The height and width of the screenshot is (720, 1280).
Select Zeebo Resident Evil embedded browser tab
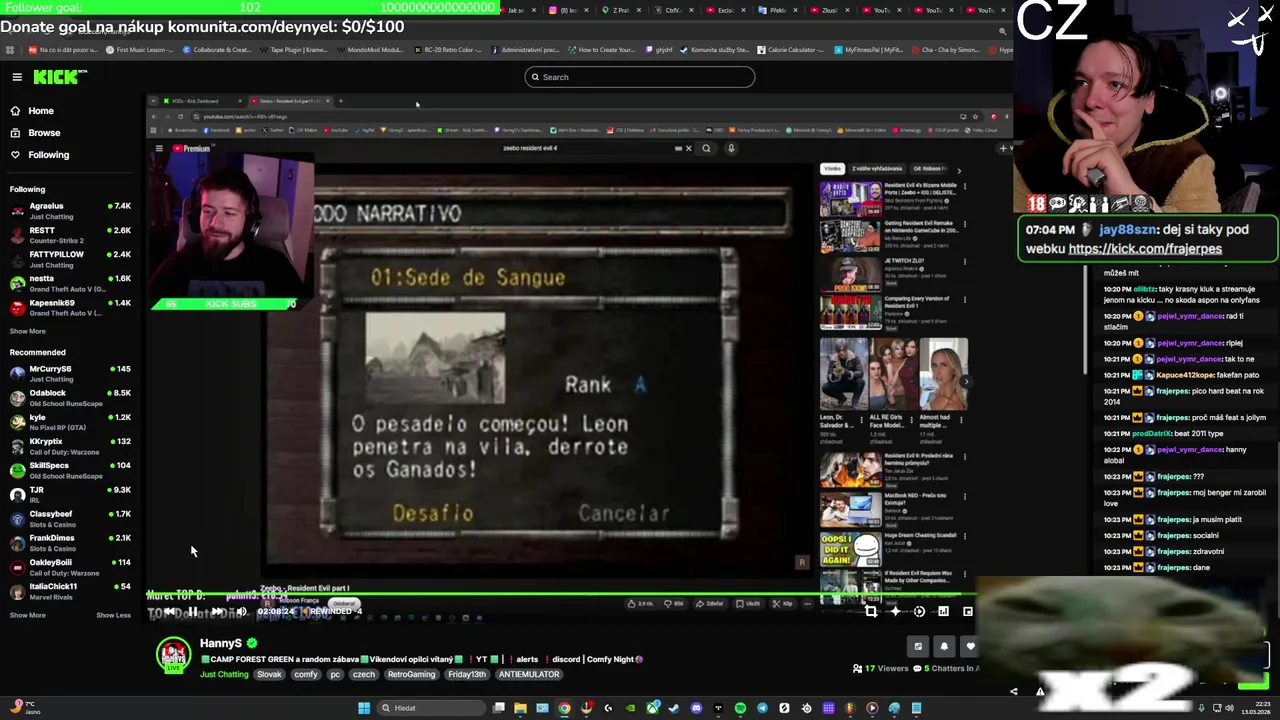click(x=289, y=101)
